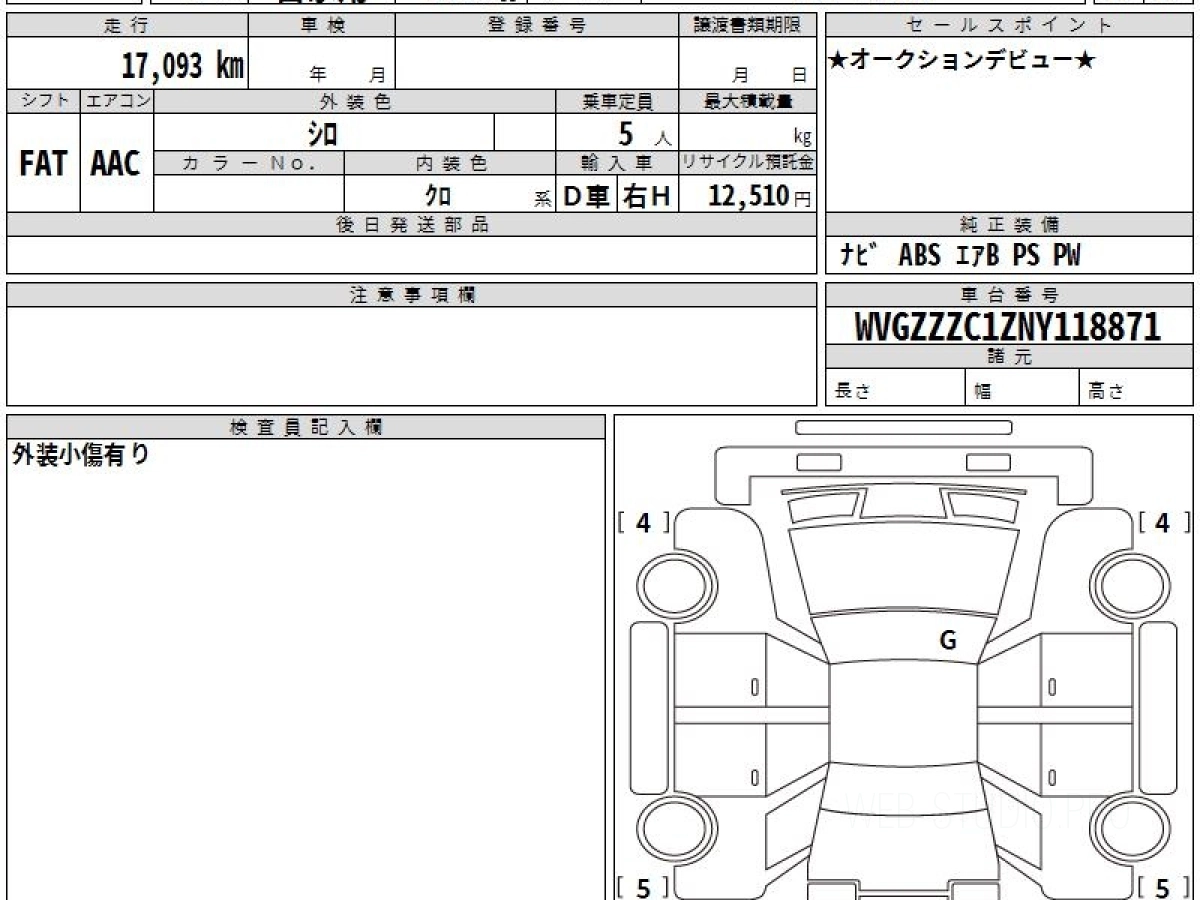Select the 注意事項欄 header bar
Screen dimensions: 1200x900
coord(411,295)
